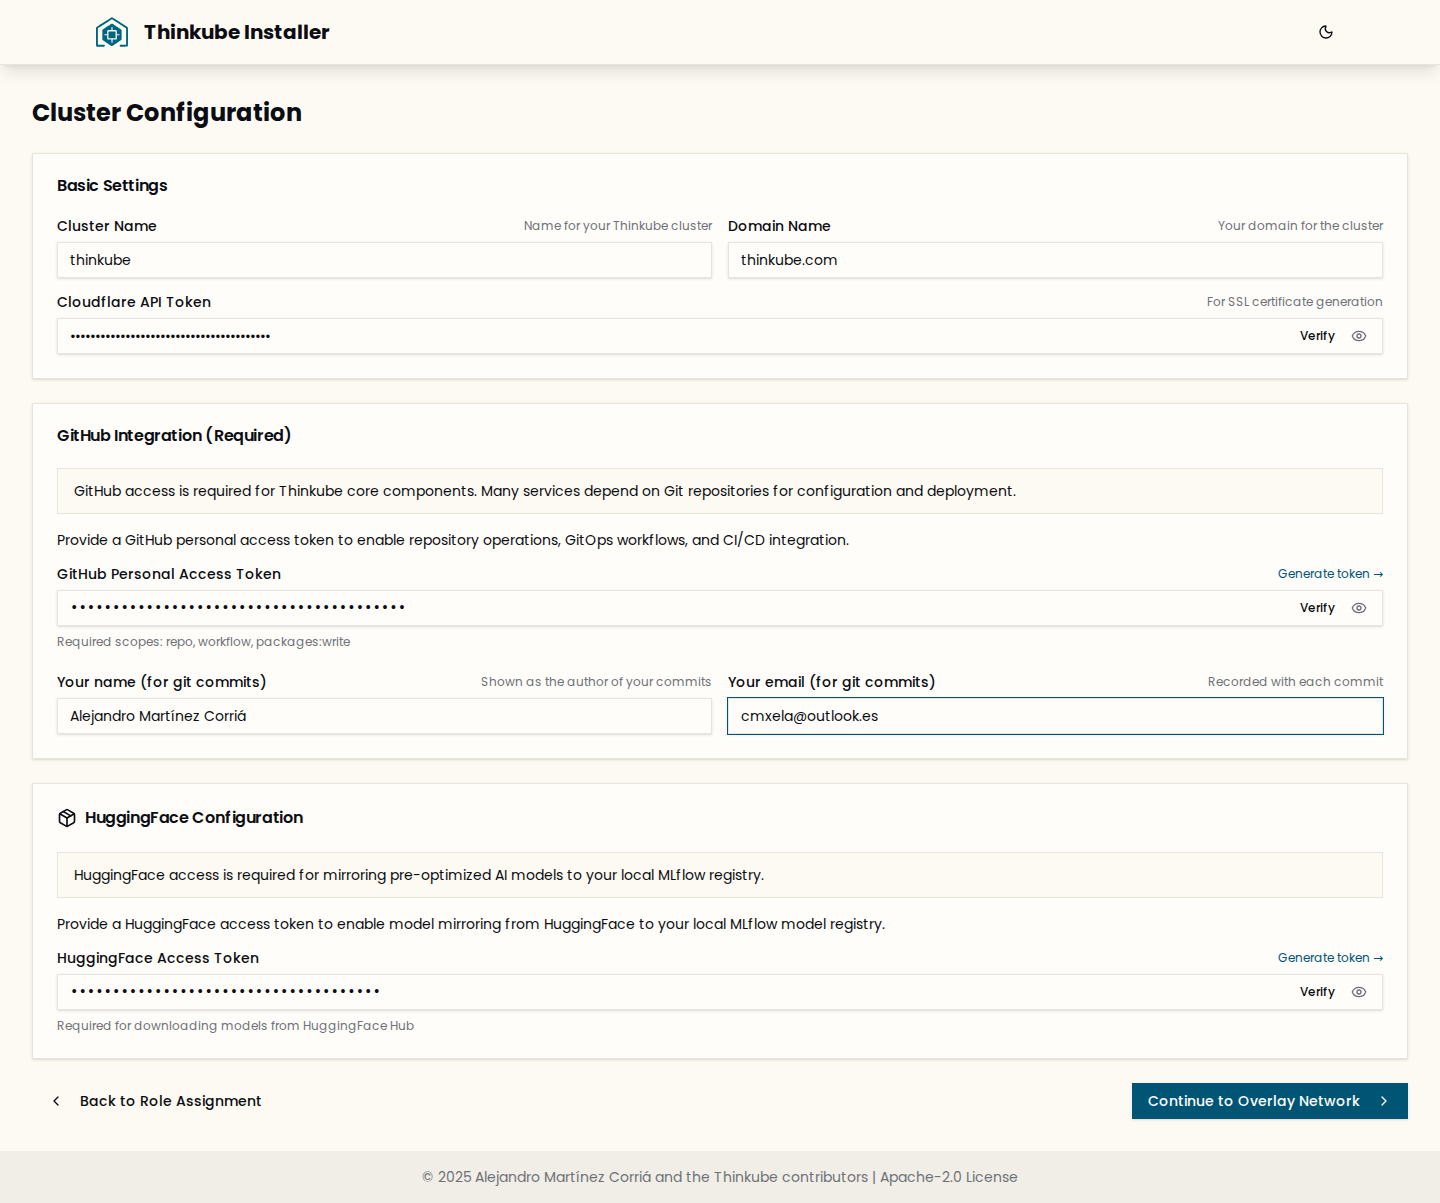The width and height of the screenshot is (1440, 1203).
Task: Show the Cloudflare API Token with the eye icon
Action: (x=1359, y=336)
